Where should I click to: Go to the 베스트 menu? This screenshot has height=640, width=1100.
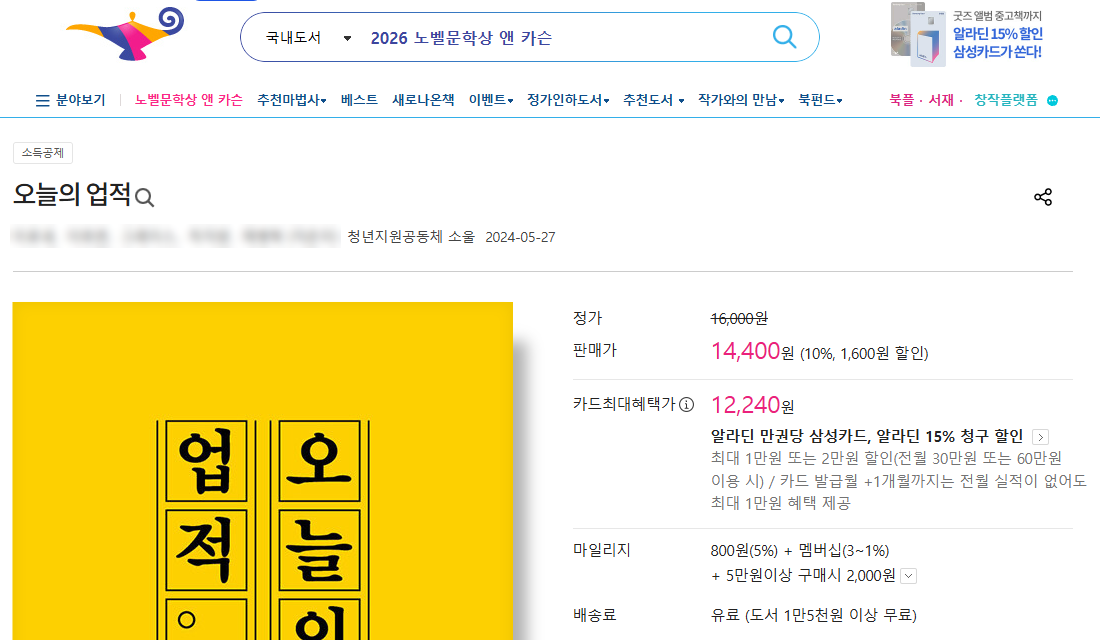pos(359,100)
